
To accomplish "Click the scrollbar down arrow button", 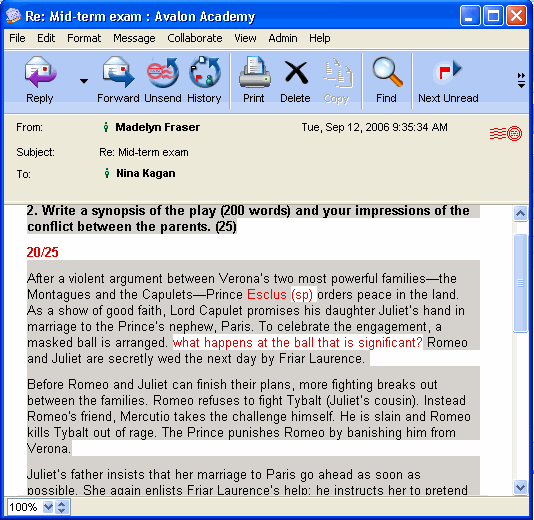I will (520, 488).
